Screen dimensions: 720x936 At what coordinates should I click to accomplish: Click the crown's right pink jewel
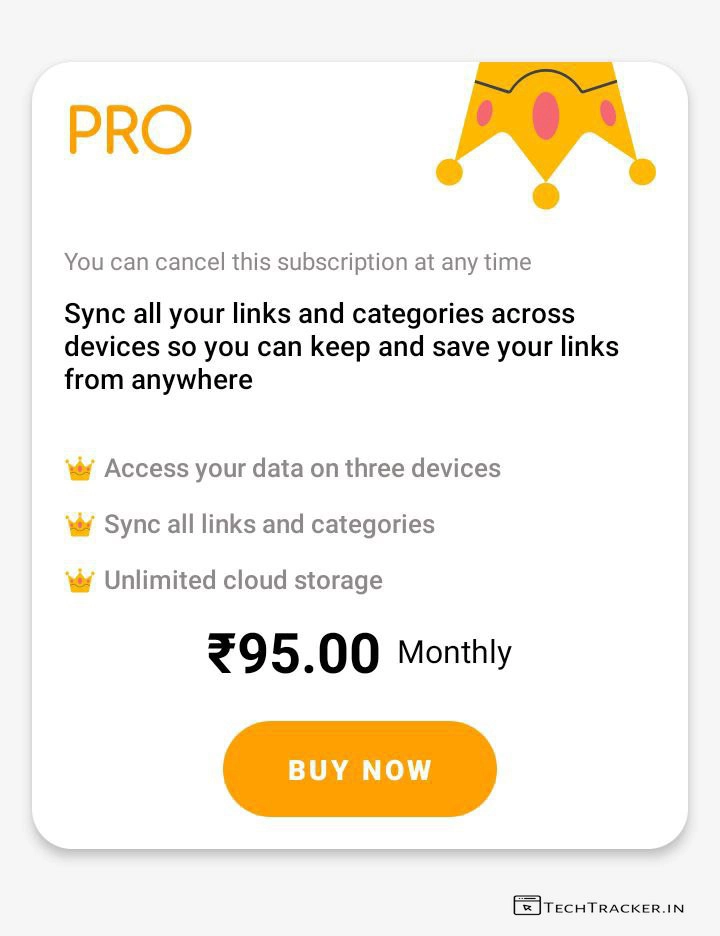(608, 113)
